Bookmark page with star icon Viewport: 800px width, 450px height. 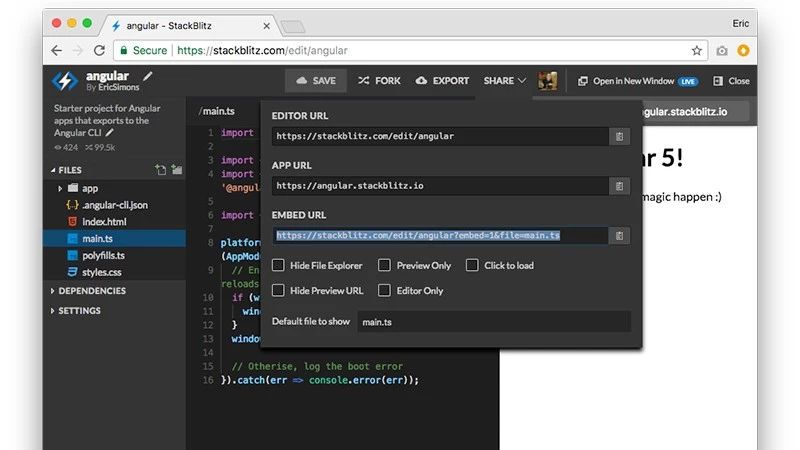[697, 51]
